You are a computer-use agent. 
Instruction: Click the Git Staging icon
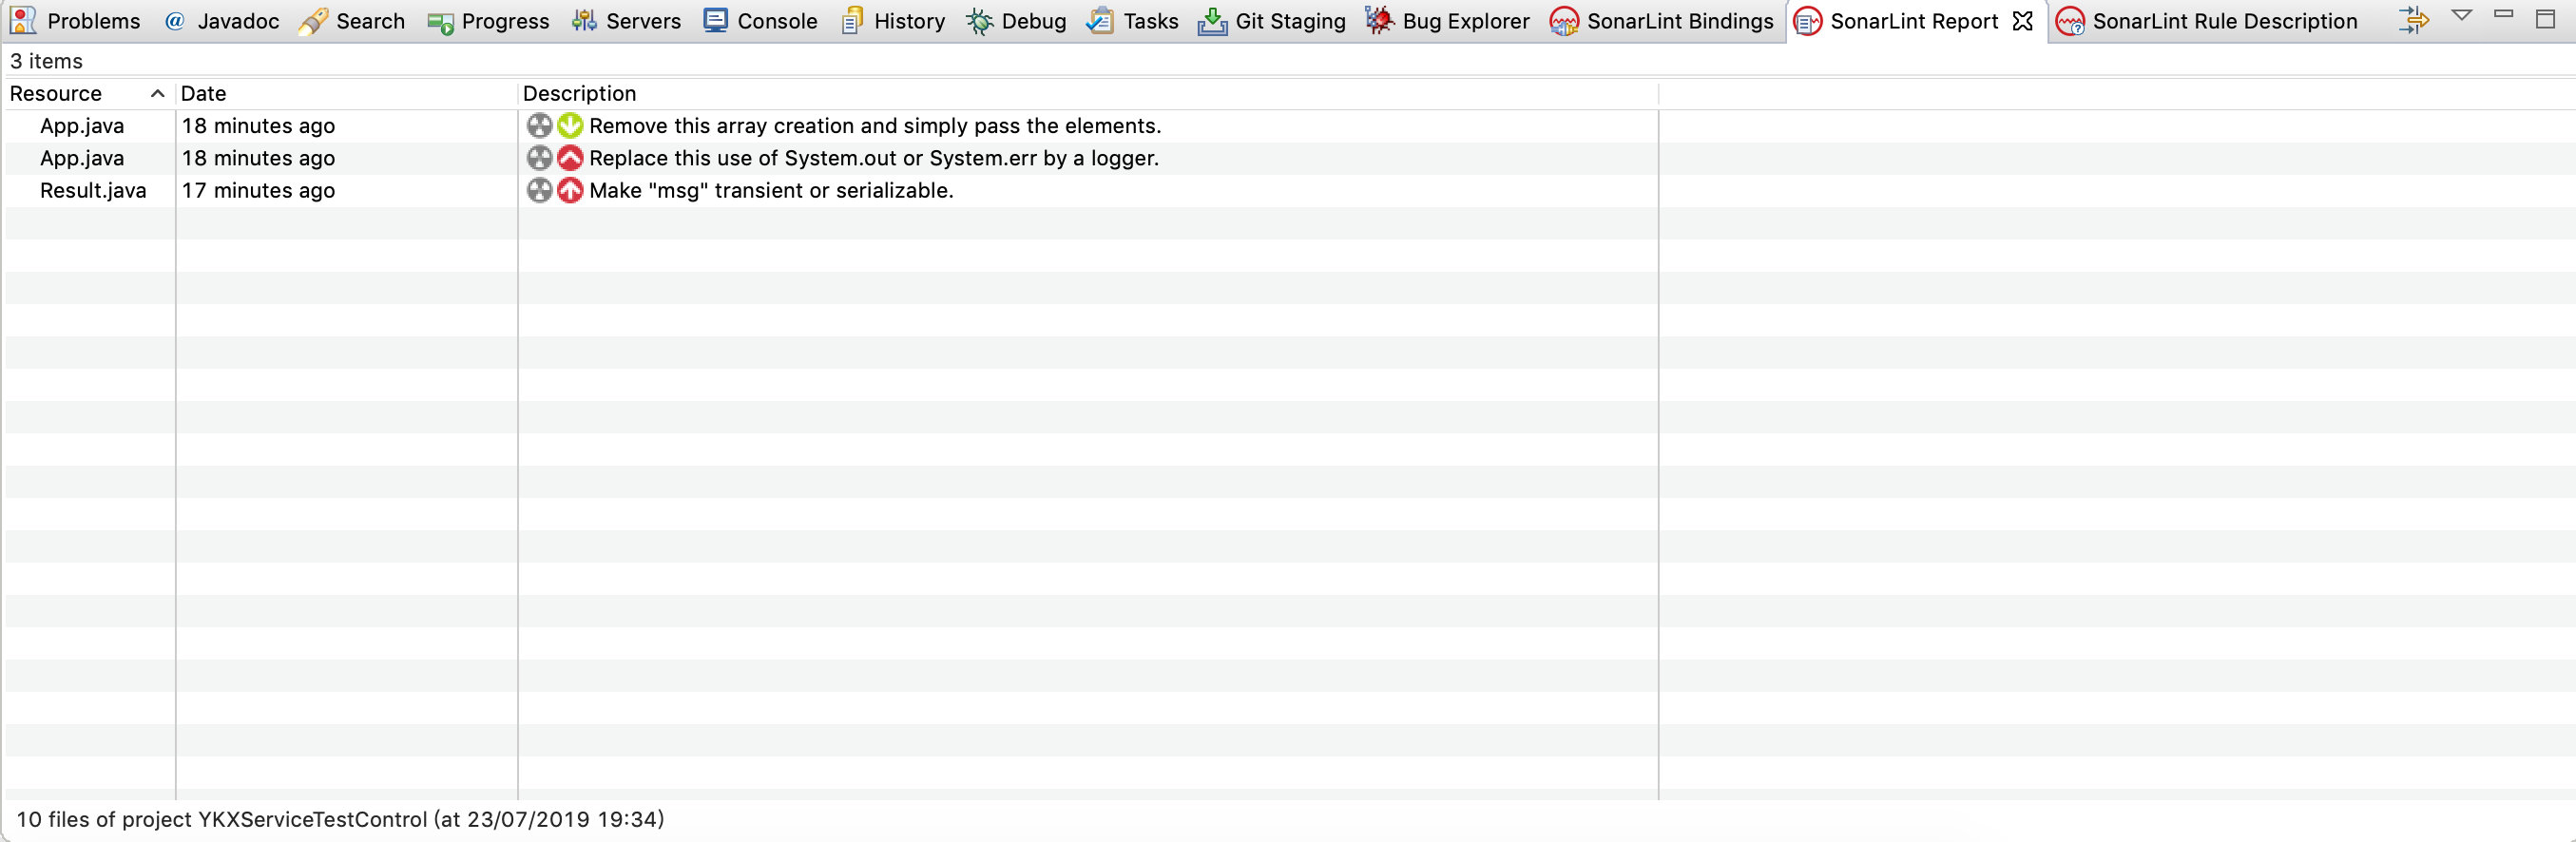(1212, 21)
